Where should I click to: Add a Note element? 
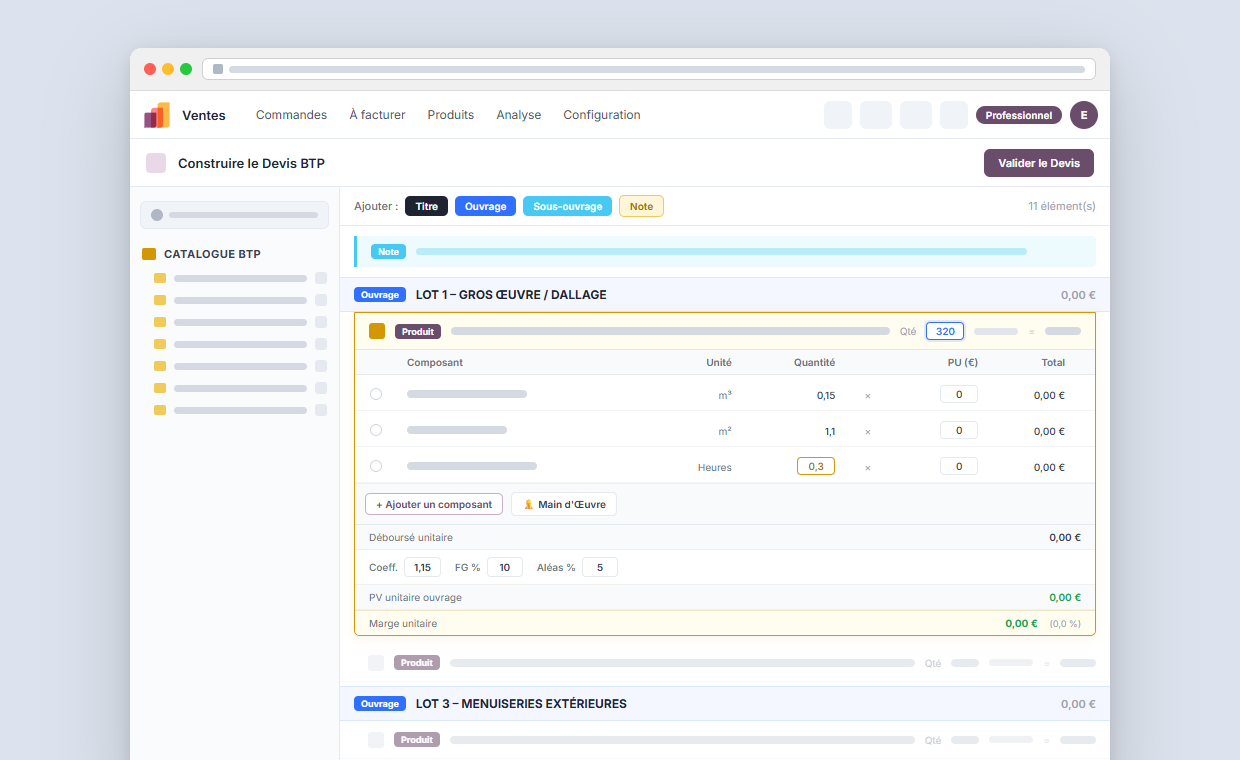641,206
